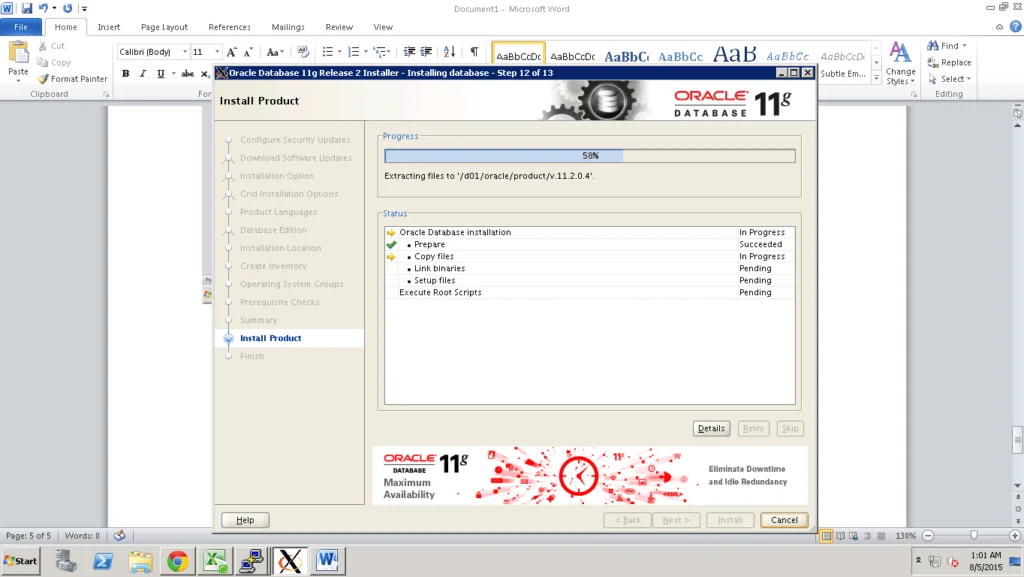
Task: Toggle Strikethrough formatting
Action: click(187, 73)
